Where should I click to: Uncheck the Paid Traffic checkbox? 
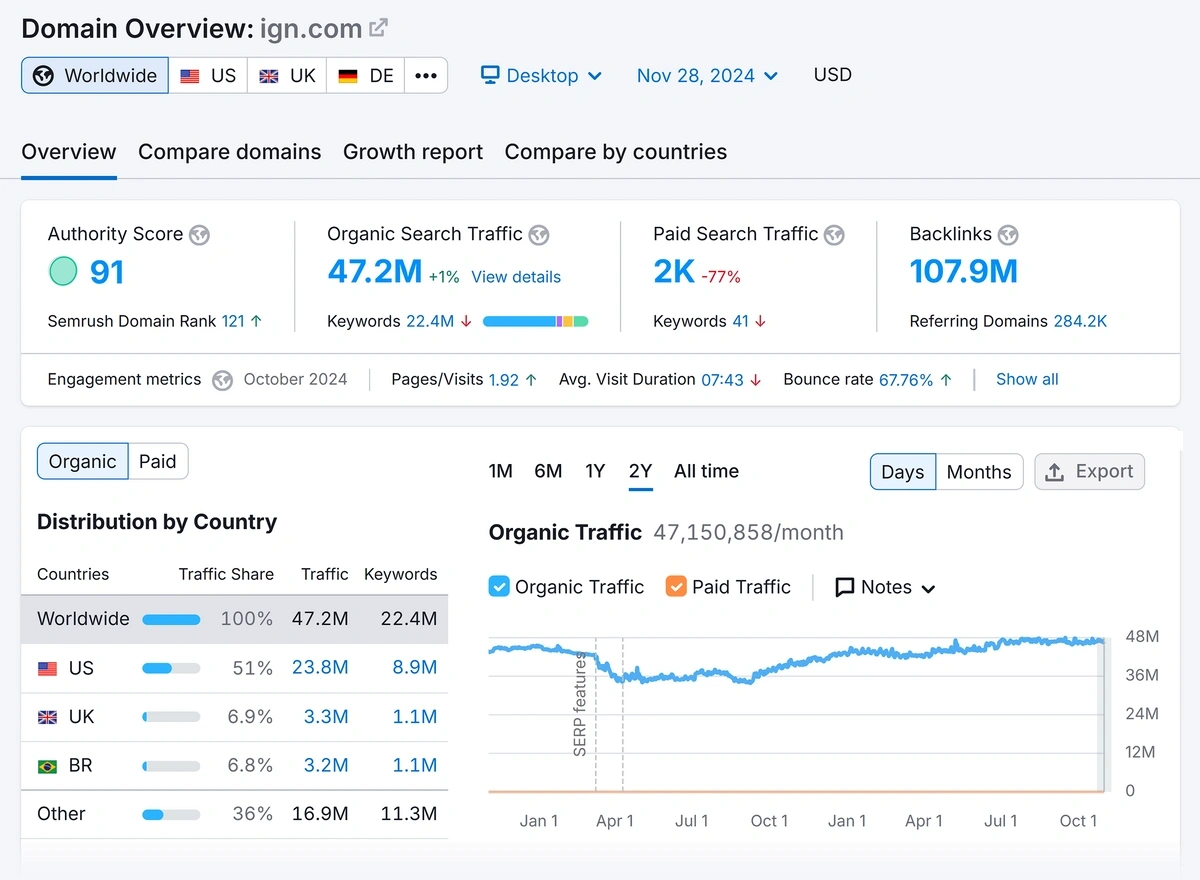pyautogui.click(x=676, y=587)
